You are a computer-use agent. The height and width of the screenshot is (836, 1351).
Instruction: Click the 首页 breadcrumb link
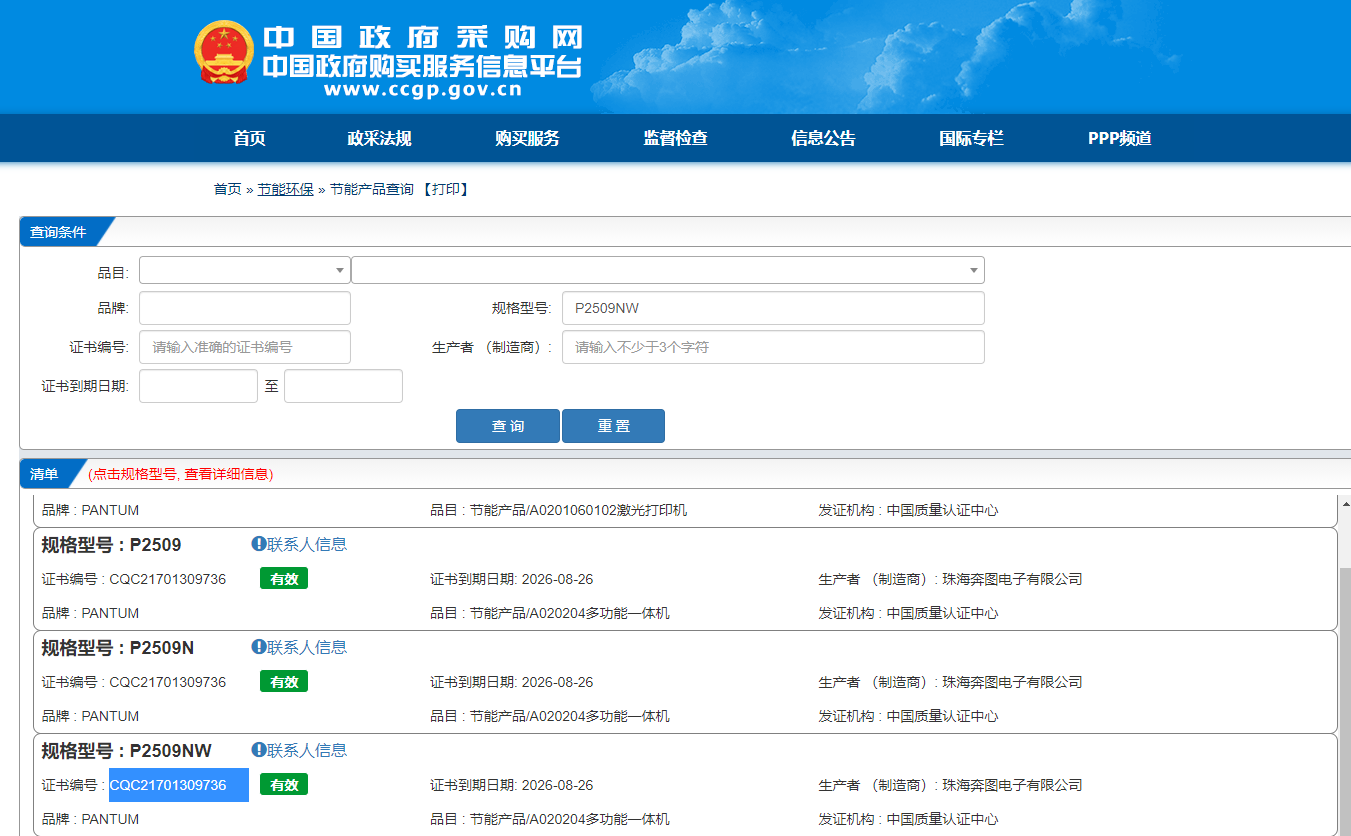click(227, 189)
